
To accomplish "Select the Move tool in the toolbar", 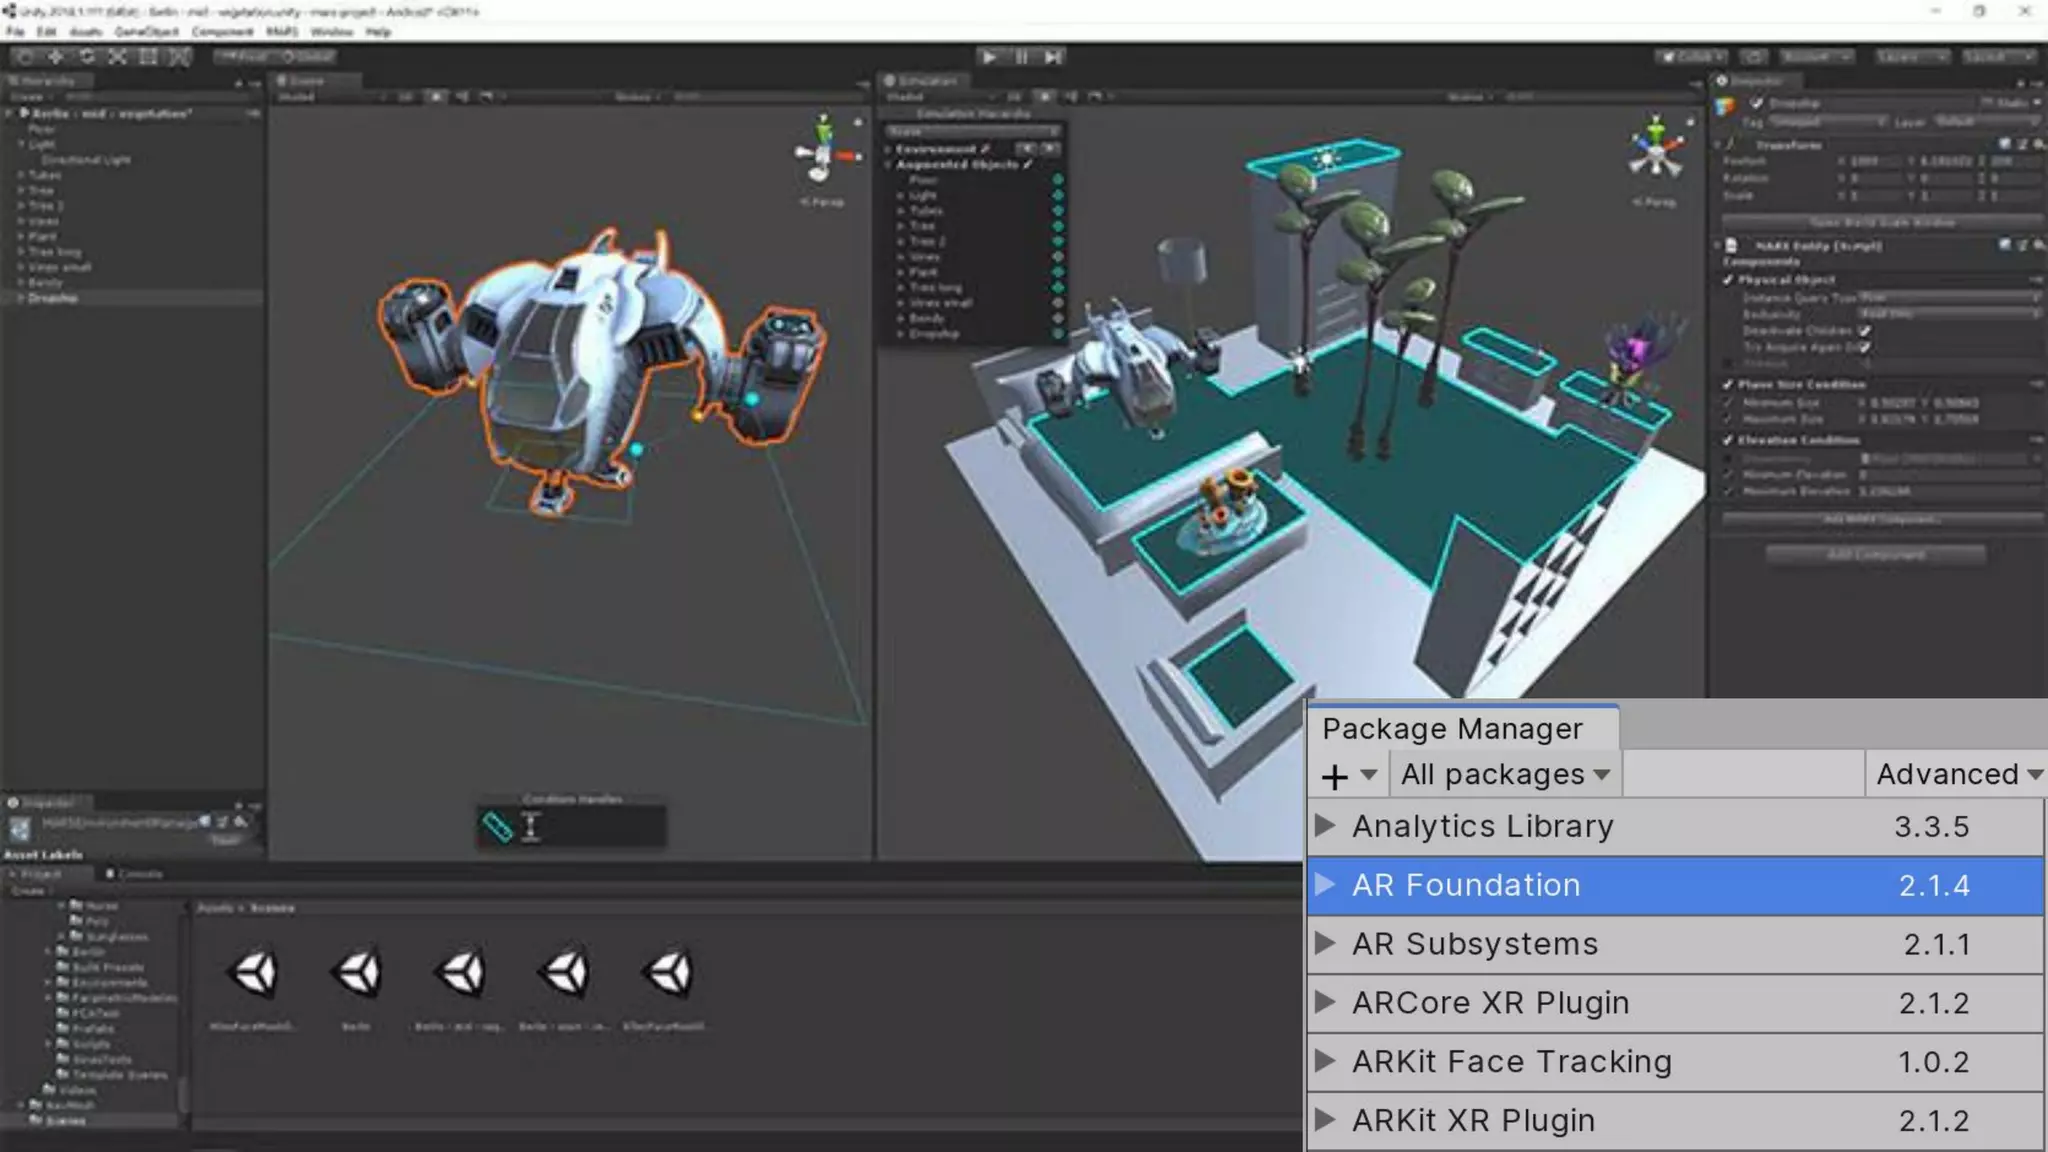I will [x=56, y=57].
